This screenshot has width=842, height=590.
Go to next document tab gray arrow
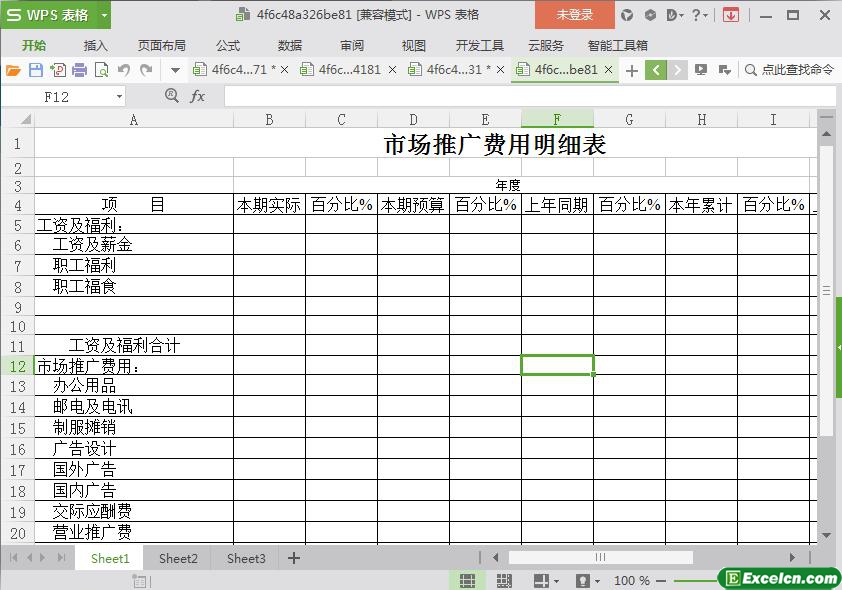[677, 70]
